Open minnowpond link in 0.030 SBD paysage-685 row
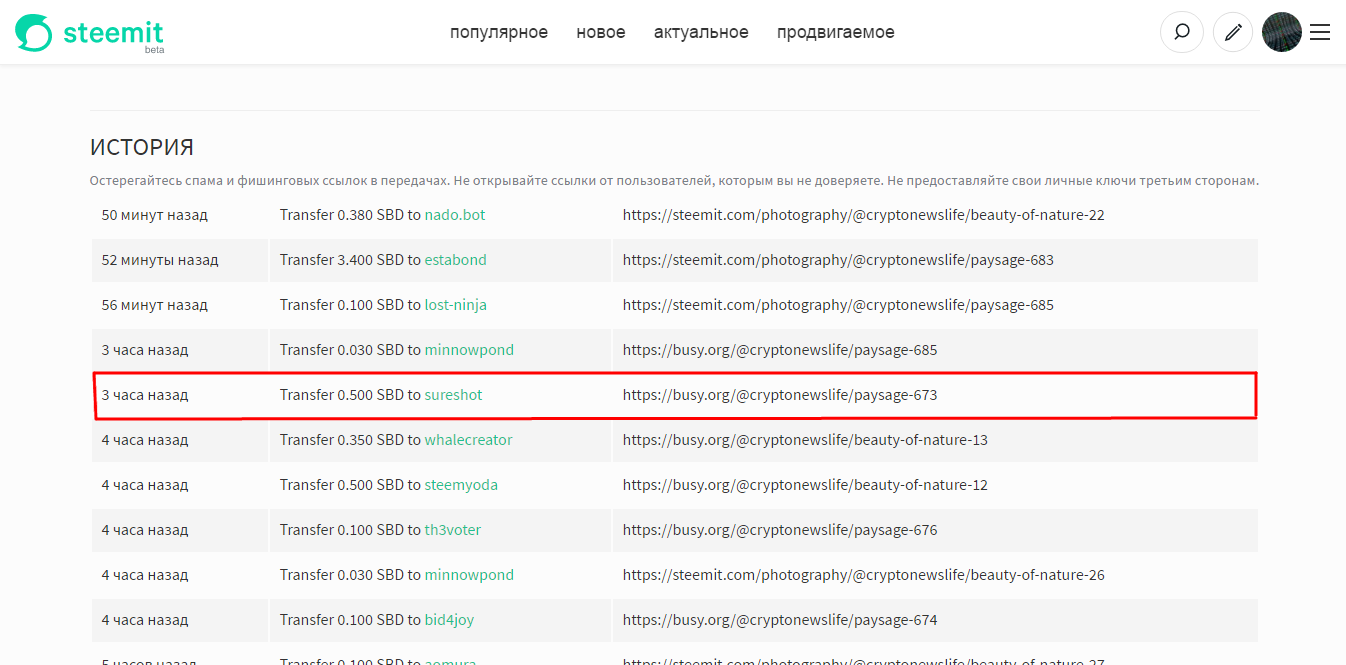This screenshot has width=1346, height=665. click(x=469, y=350)
